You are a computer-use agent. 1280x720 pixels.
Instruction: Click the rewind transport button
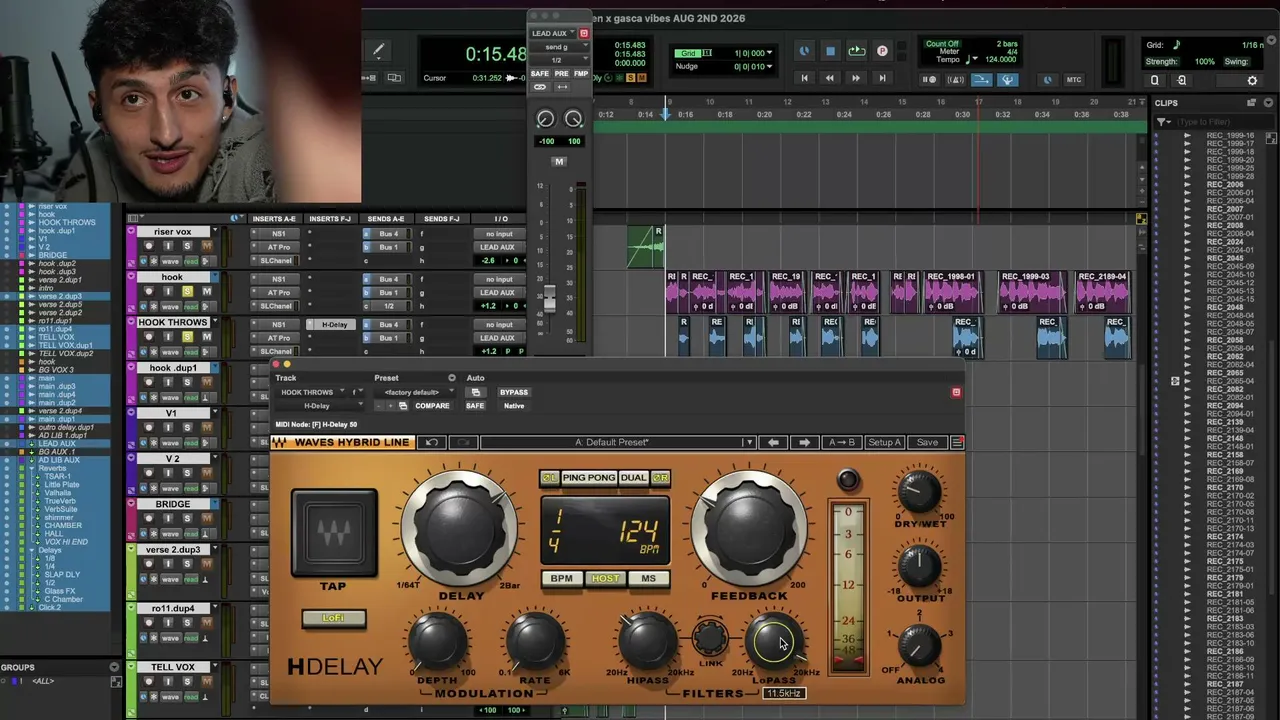(x=829, y=78)
